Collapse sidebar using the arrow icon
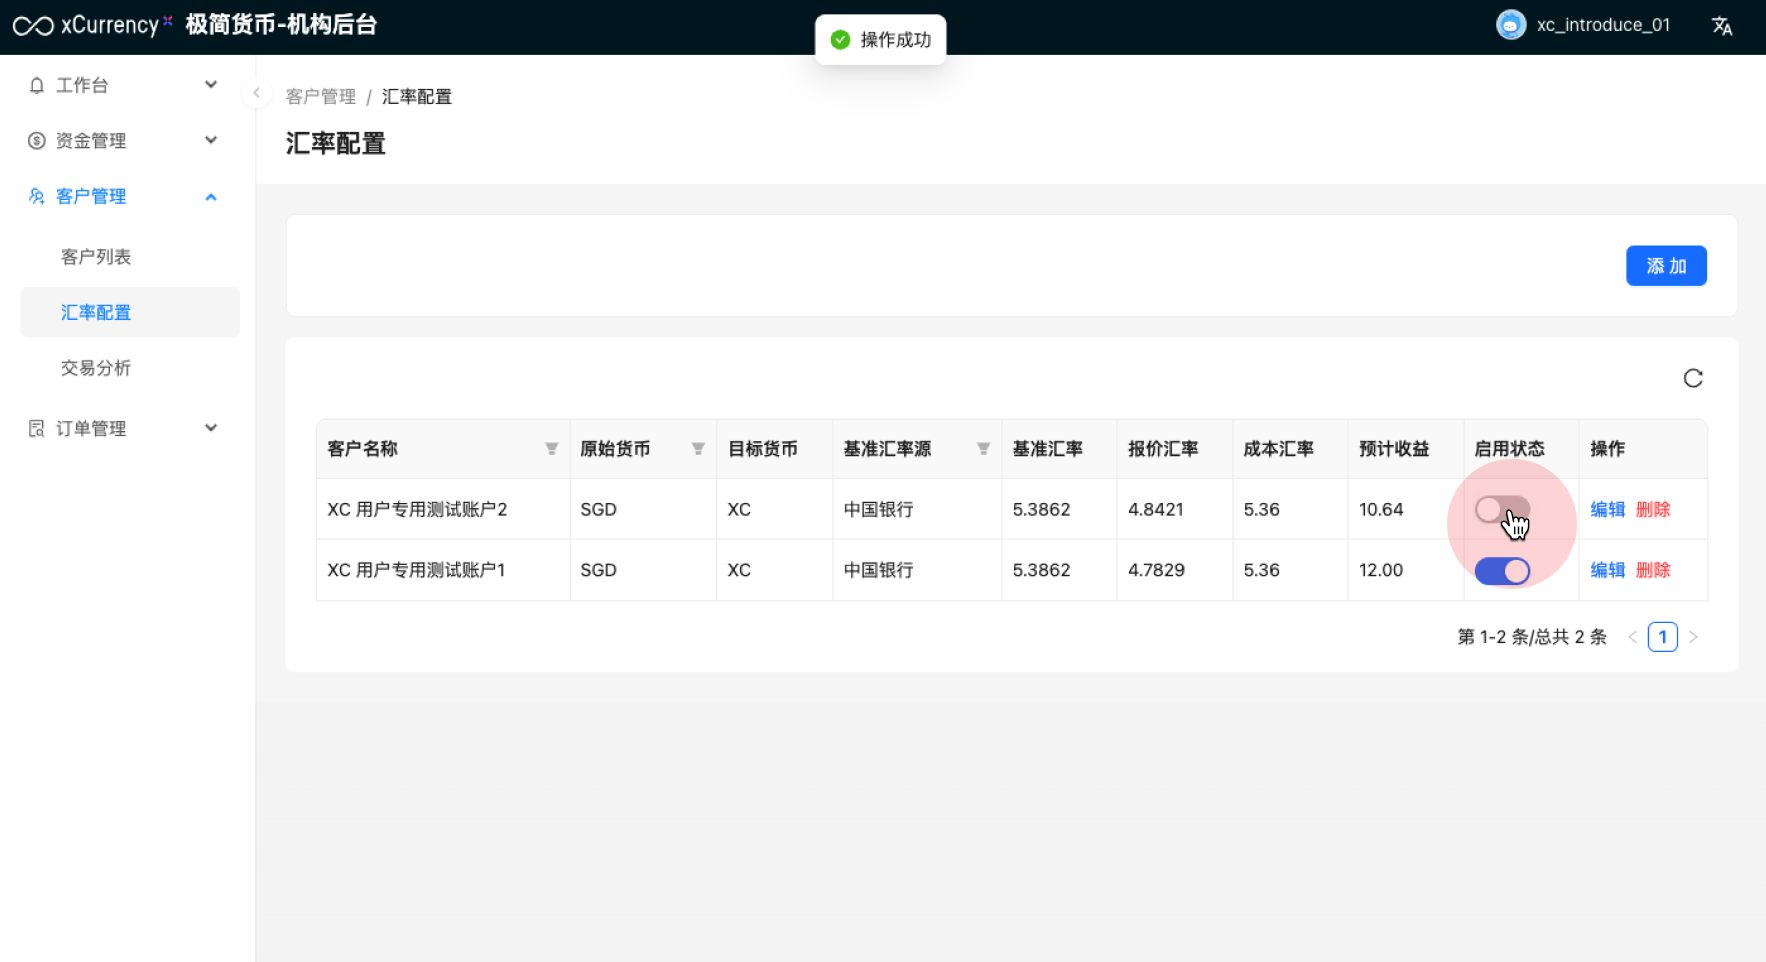The image size is (1766, 962). (x=256, y=93)
